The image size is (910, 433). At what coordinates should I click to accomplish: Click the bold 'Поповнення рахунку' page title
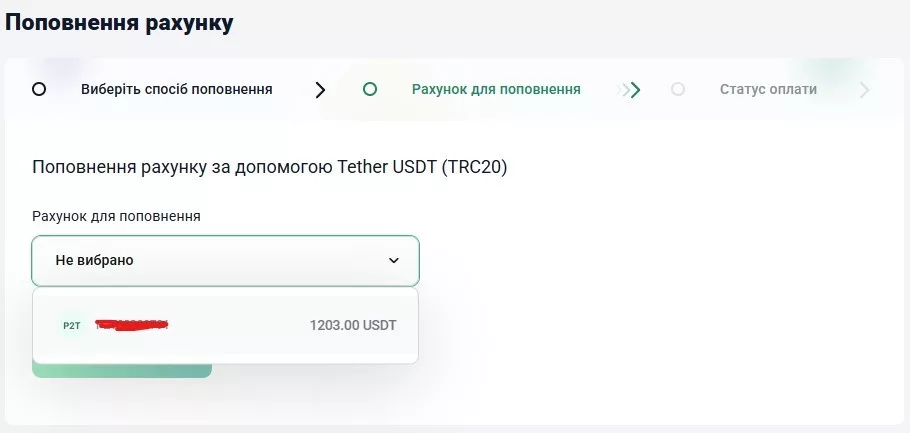click(120, 23)
